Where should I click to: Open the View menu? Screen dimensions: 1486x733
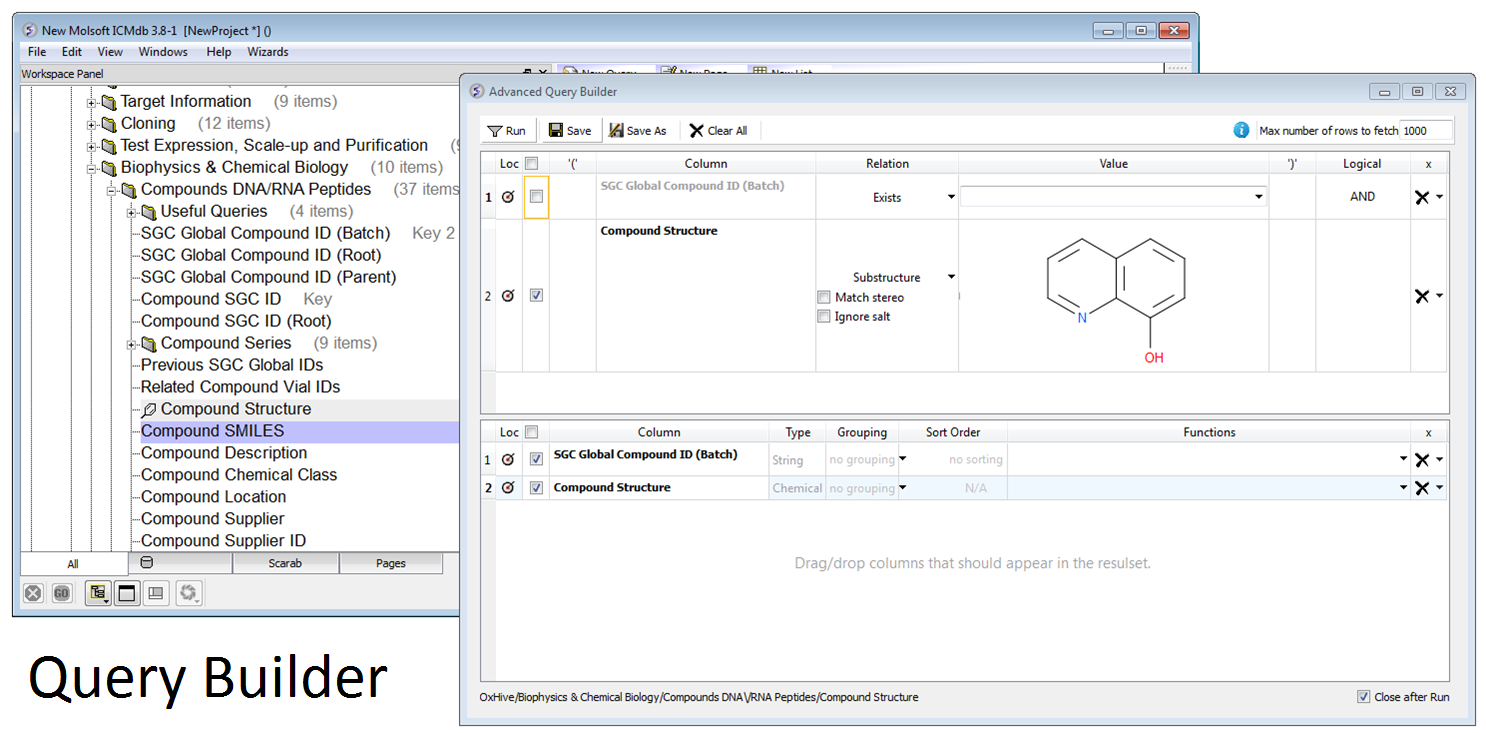110,52
